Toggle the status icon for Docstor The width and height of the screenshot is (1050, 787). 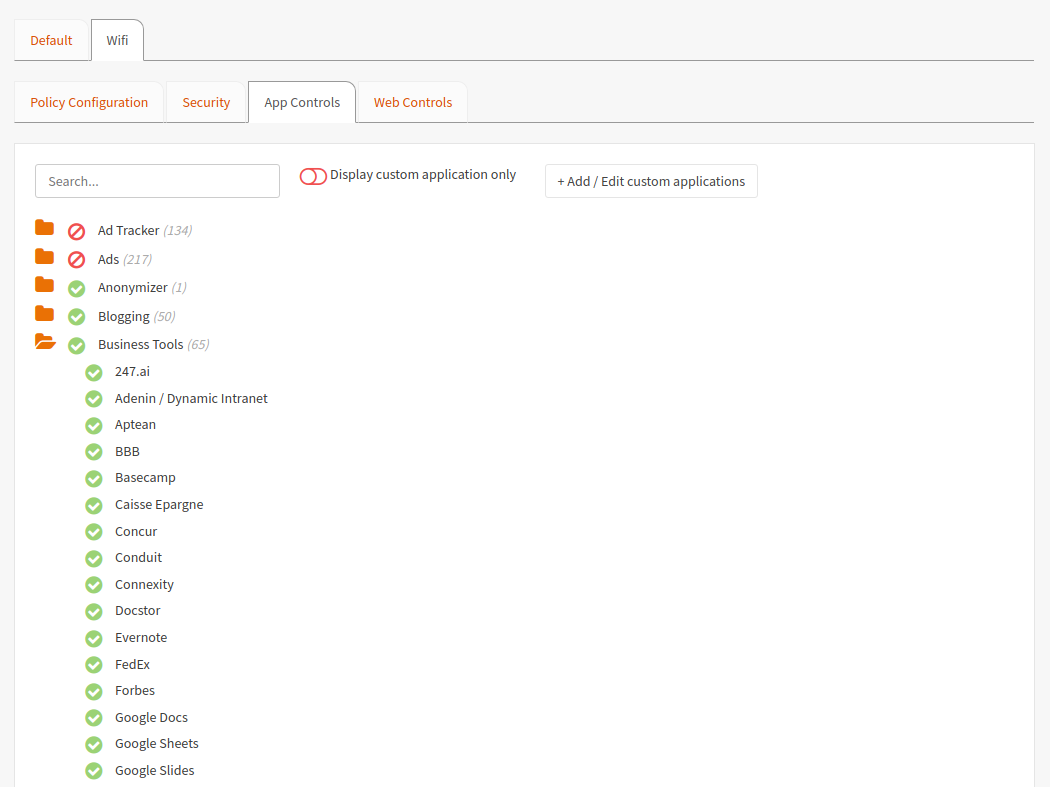click(94, 612)
